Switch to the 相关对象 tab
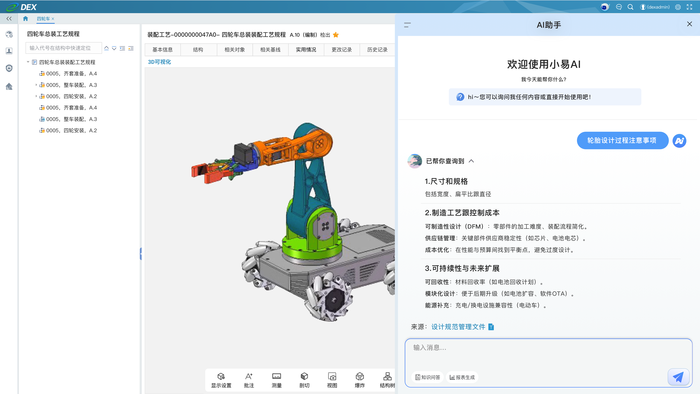The width and height of the screenshot is (700, 394). pos(234,50)
